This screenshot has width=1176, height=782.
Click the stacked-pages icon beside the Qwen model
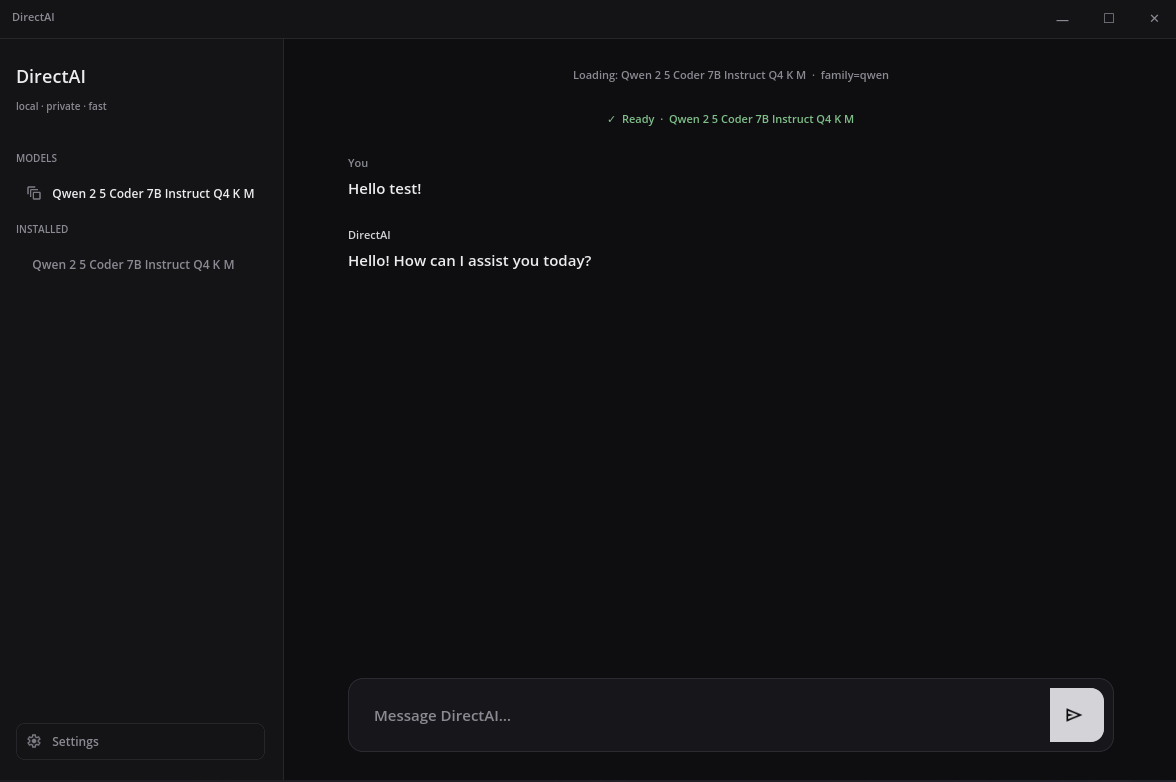point(34,193)
